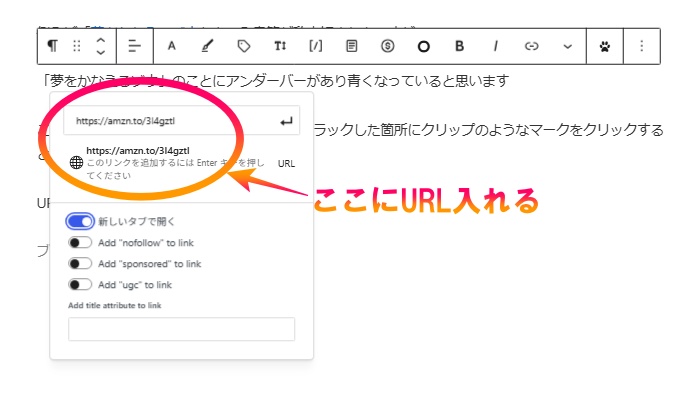Click the URL type label in suggestion

286,163
